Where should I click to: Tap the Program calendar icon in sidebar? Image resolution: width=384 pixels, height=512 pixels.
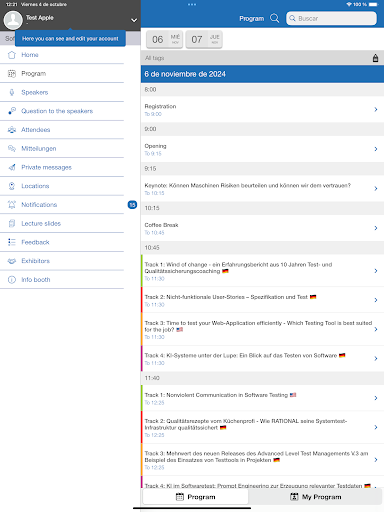pos(12,74)
